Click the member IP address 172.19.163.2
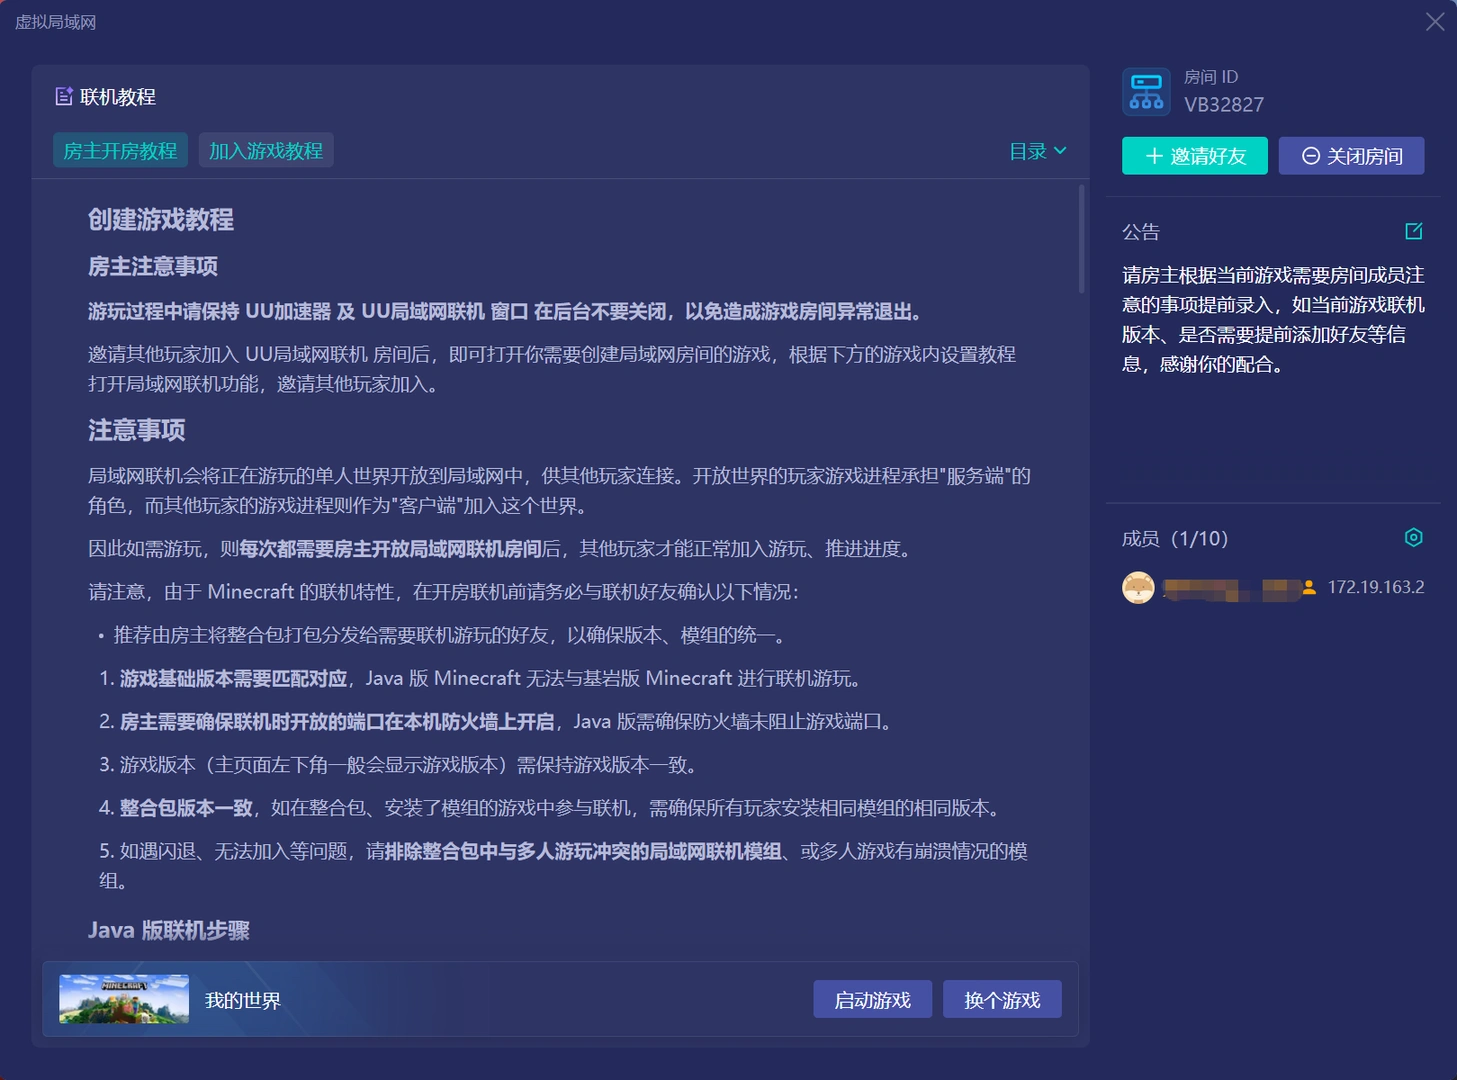 [1375, 588]
